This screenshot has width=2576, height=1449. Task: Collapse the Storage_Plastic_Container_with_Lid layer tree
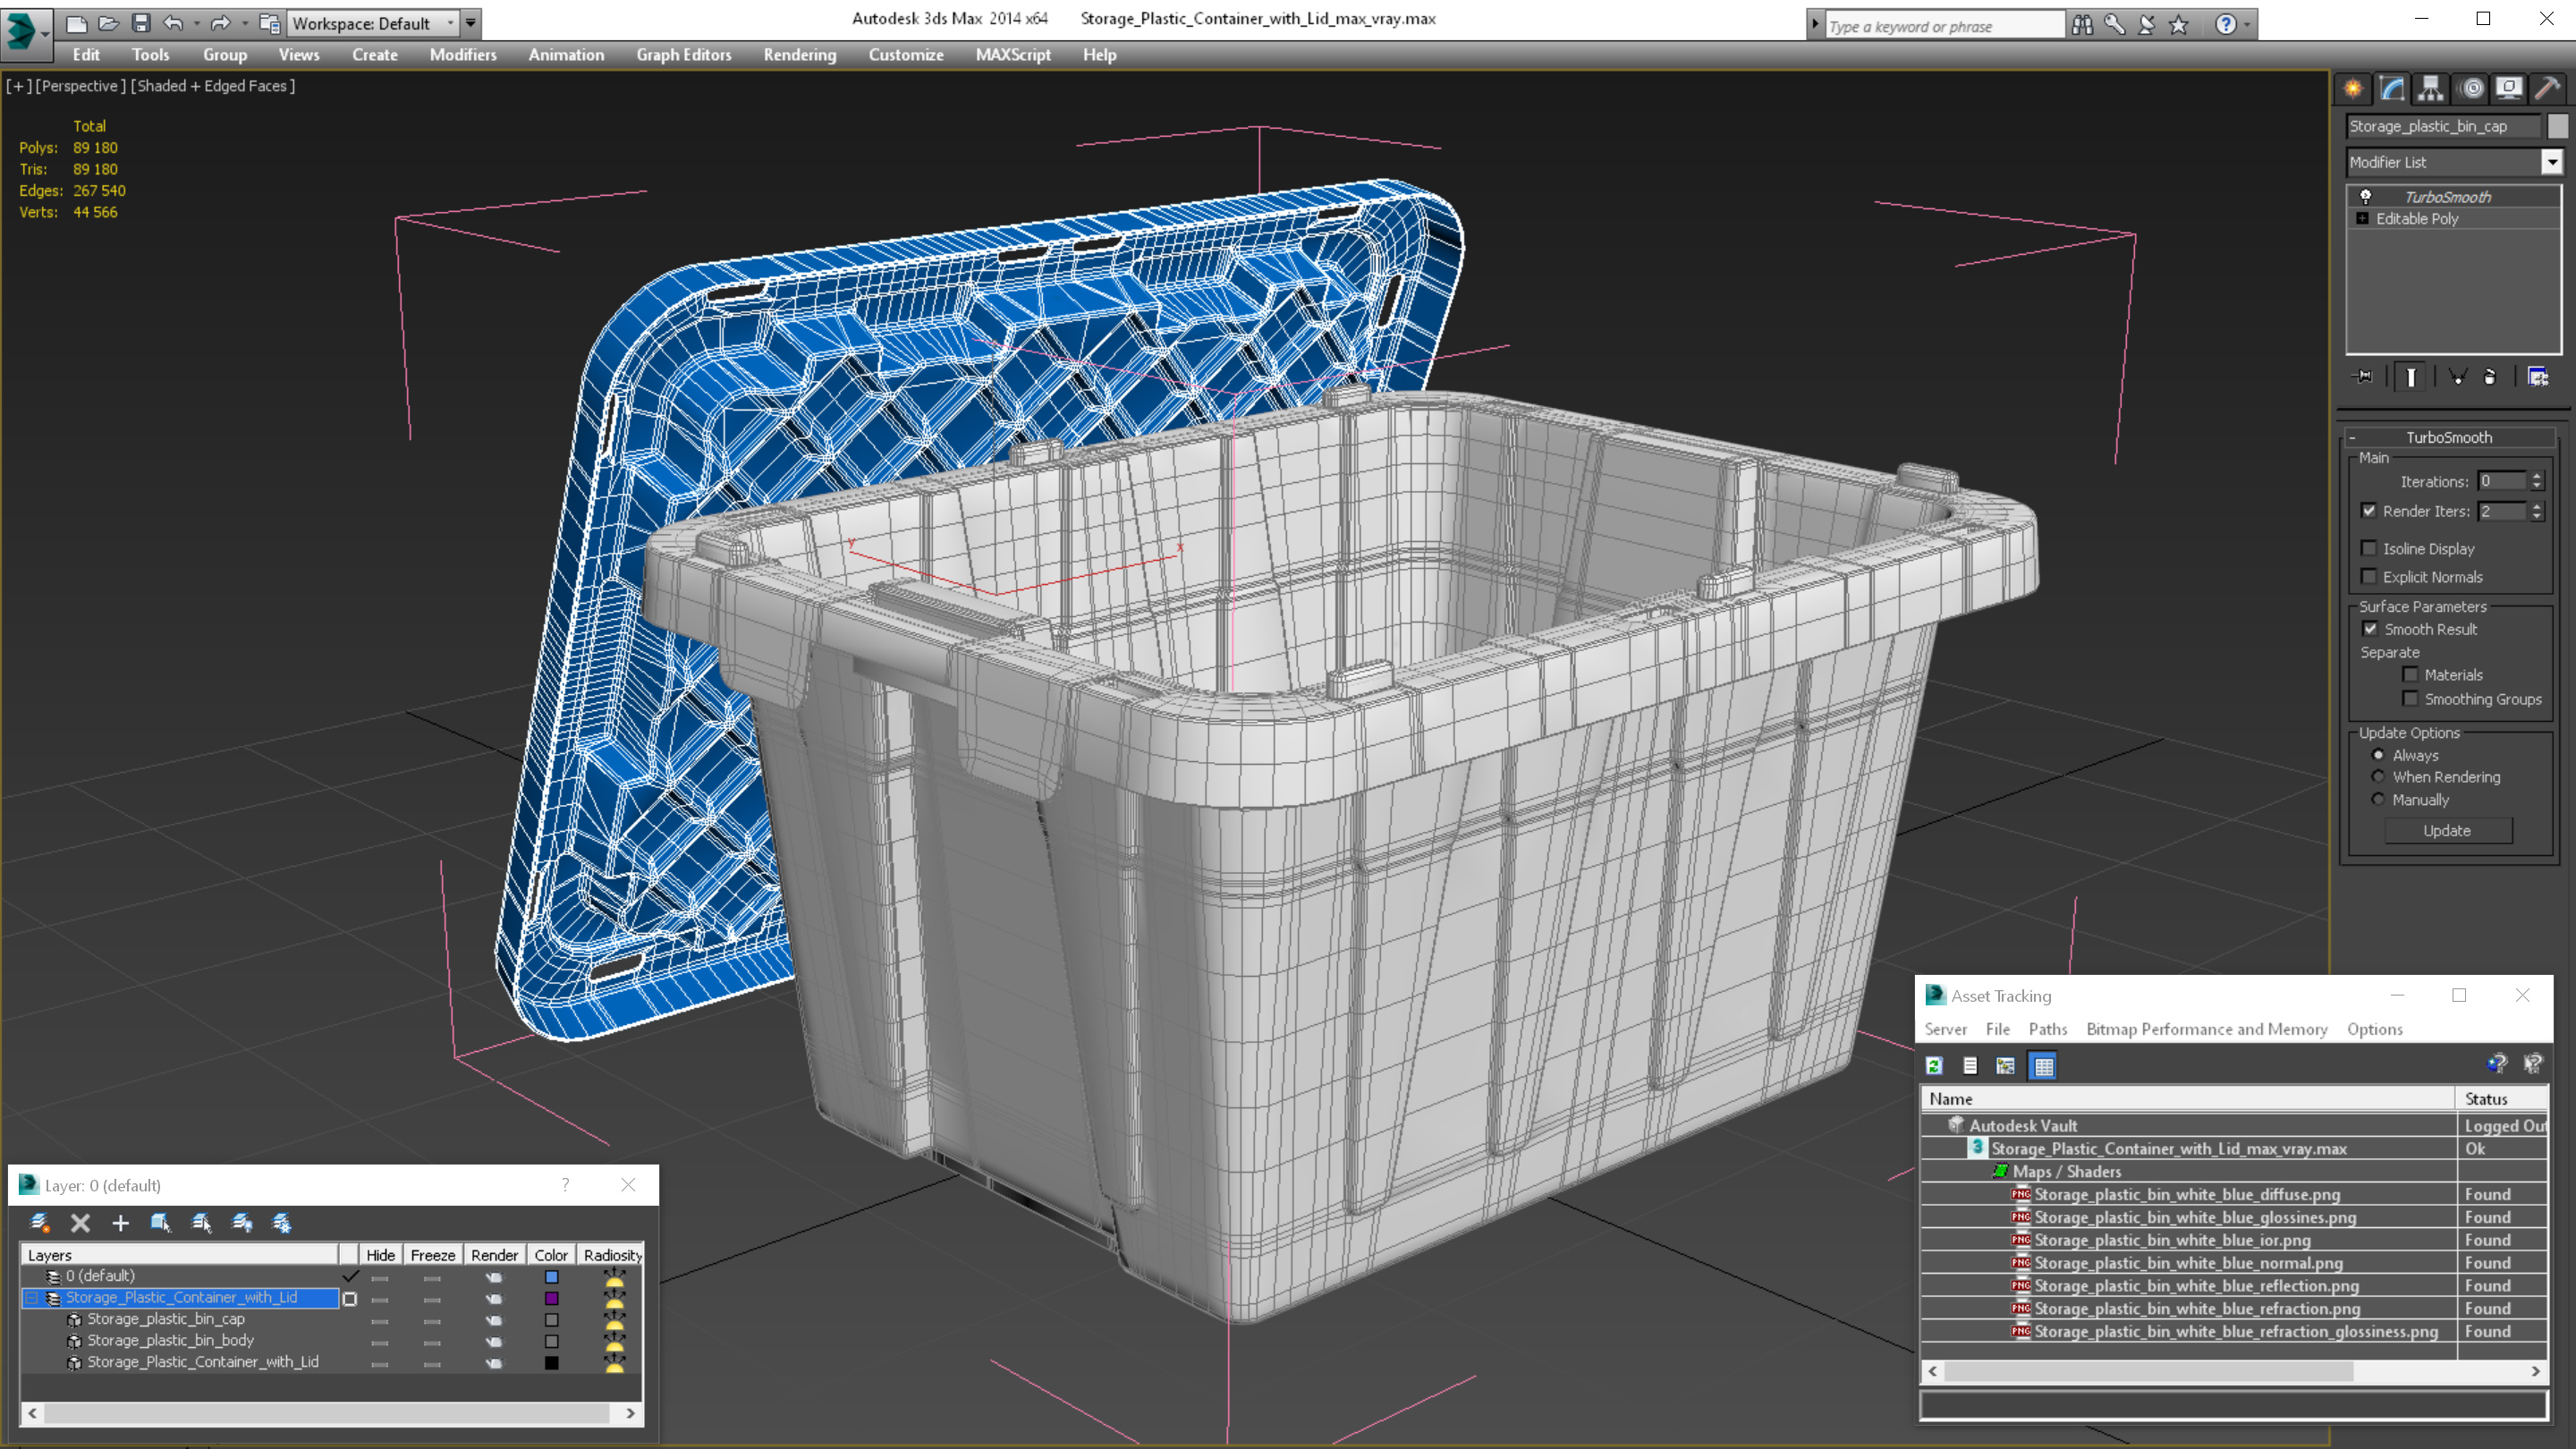(x=31, y=1298)
